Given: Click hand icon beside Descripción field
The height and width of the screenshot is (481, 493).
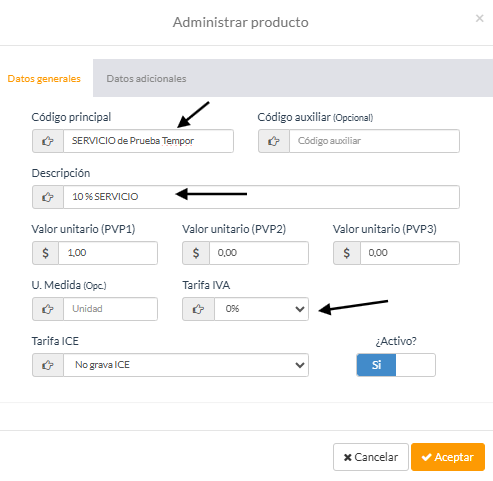Looking at the screenshot, I should [48, 197].
